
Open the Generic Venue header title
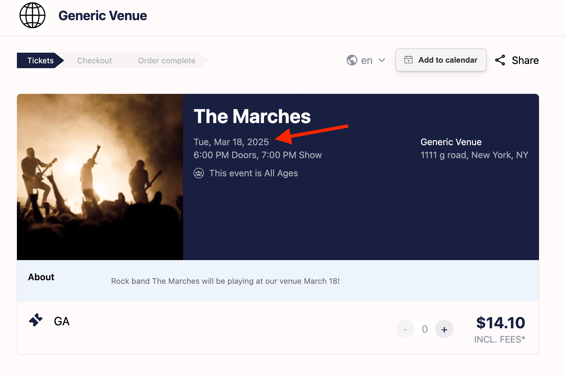(x=103, y=16)
